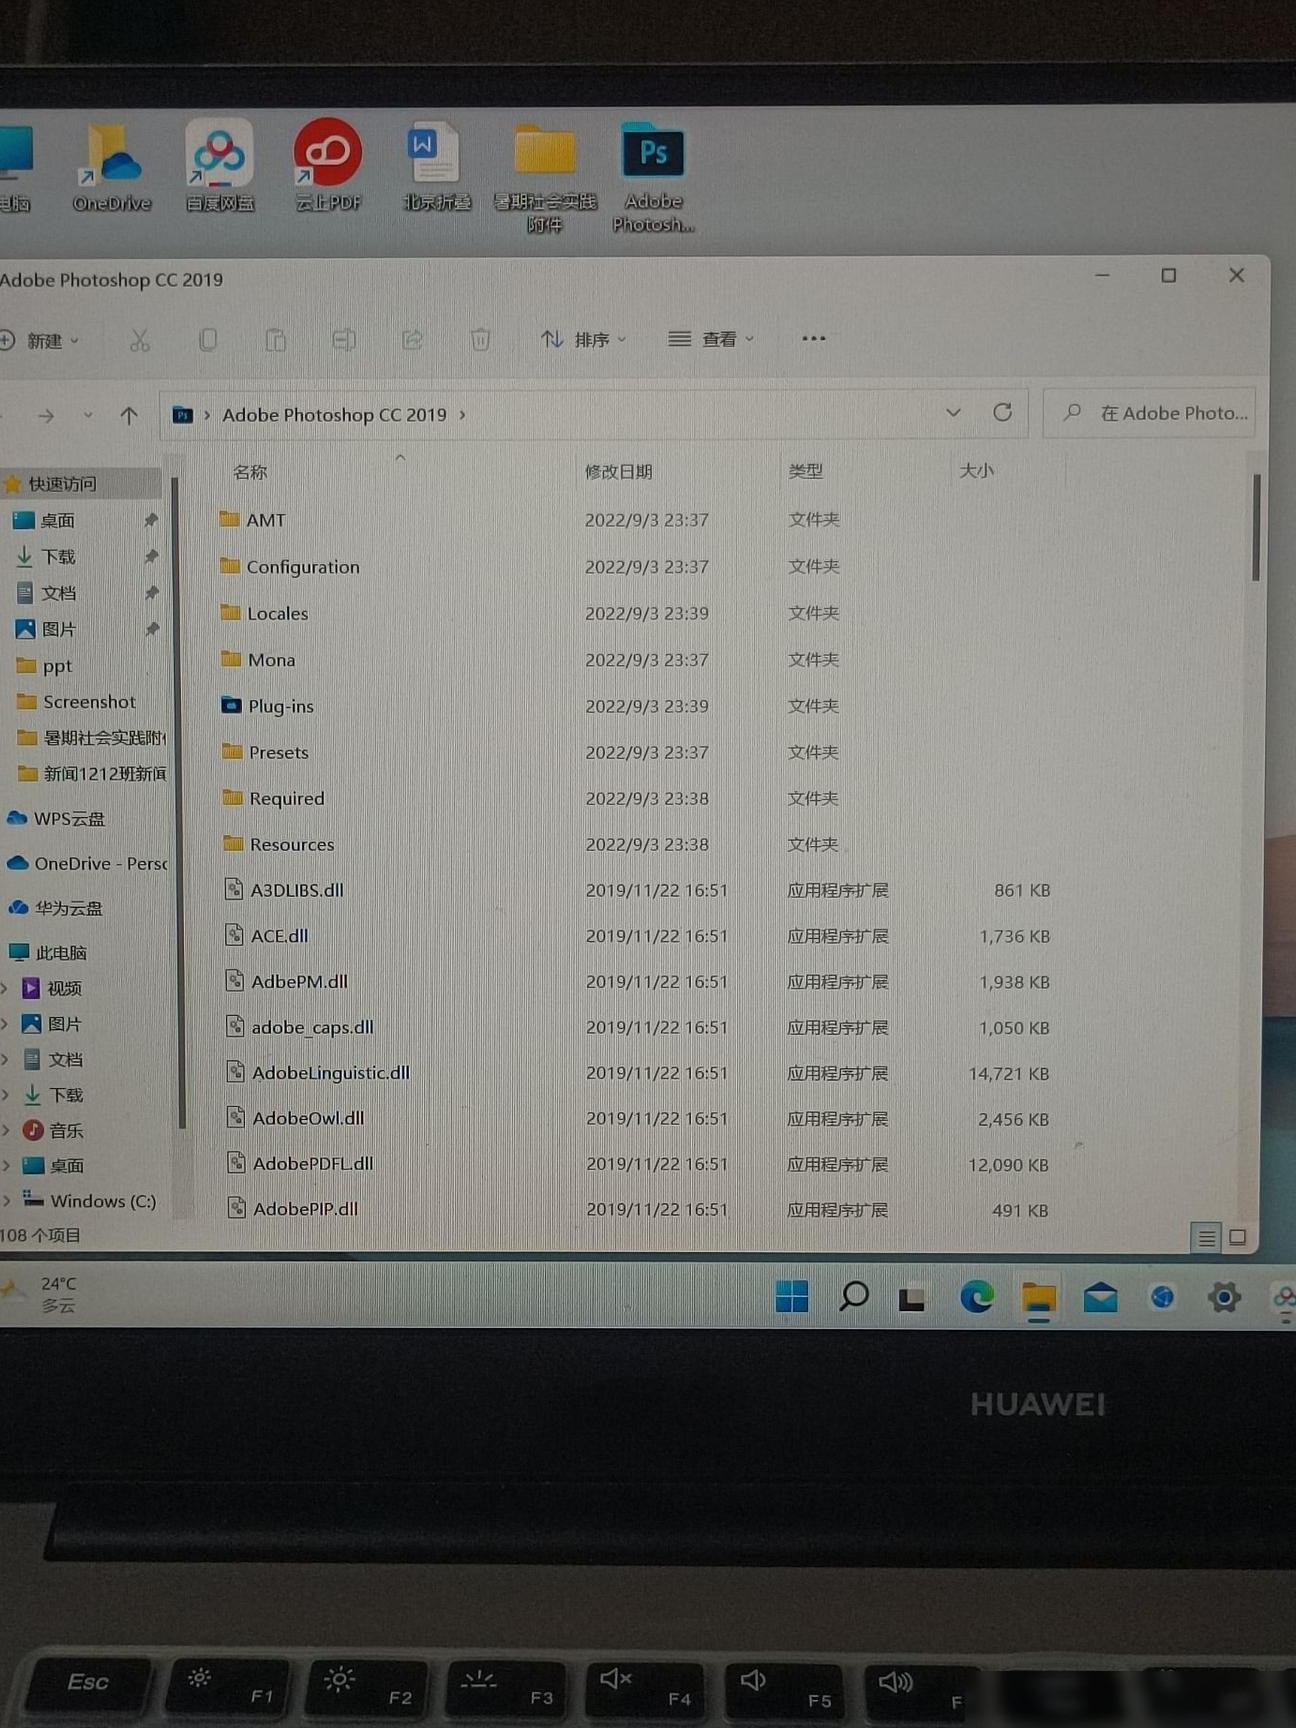
Task: Open 北京折叠 Word document on desktop
Action: point(436,167)
